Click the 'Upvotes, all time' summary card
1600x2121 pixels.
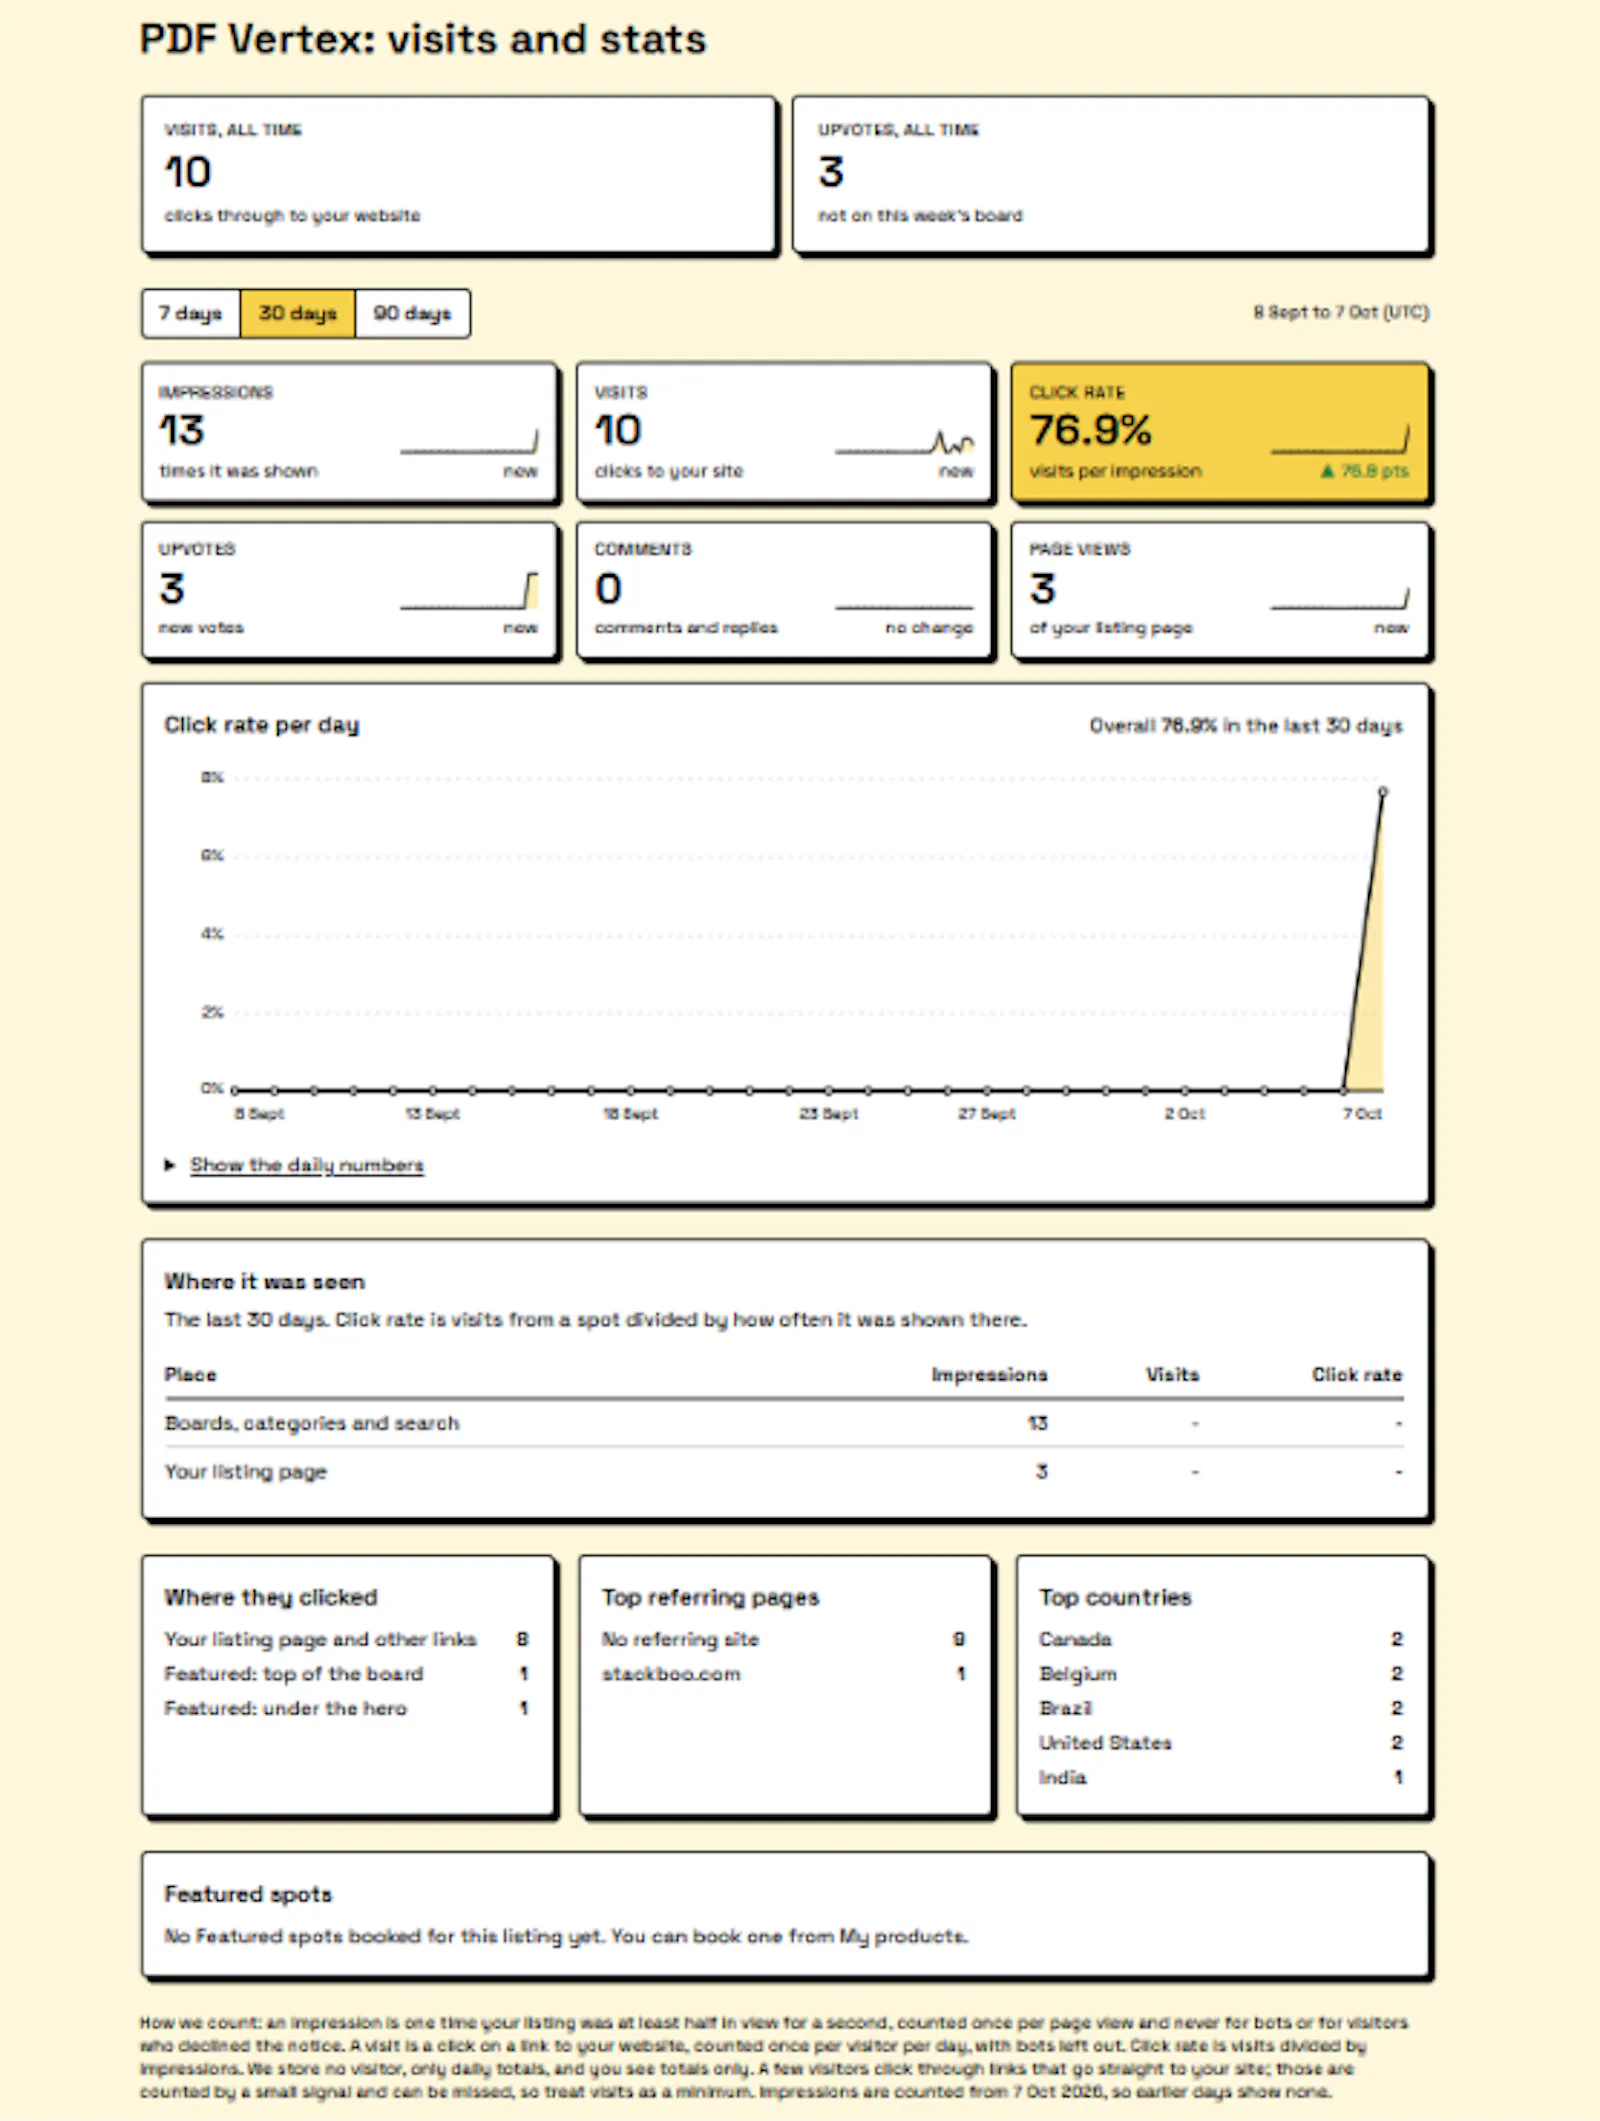pos(1111,174)
